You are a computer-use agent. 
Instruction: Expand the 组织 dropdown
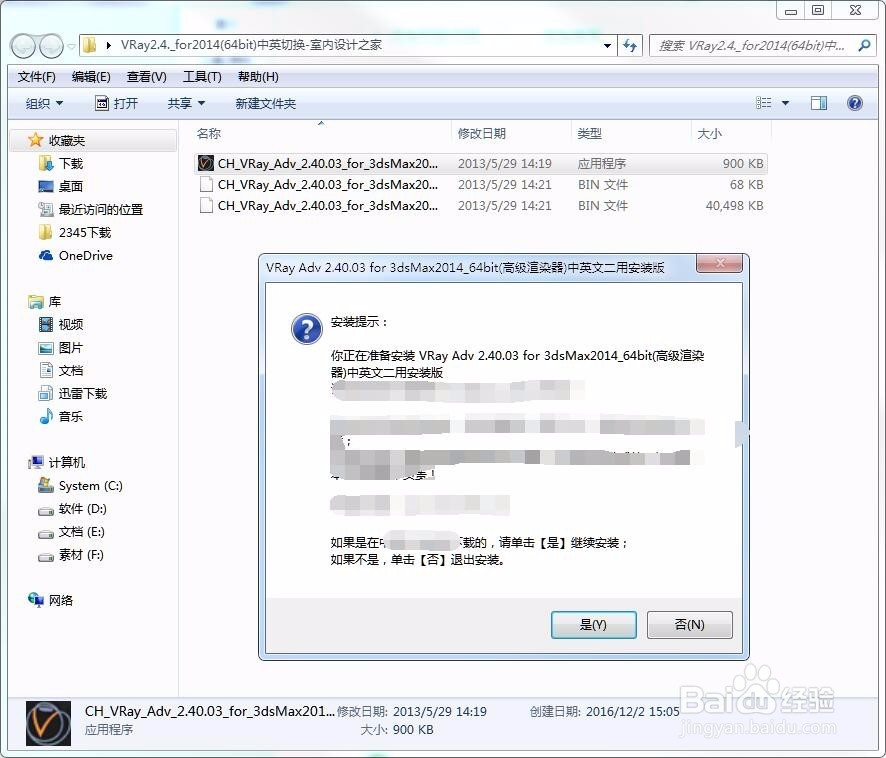tap(44, 103)
